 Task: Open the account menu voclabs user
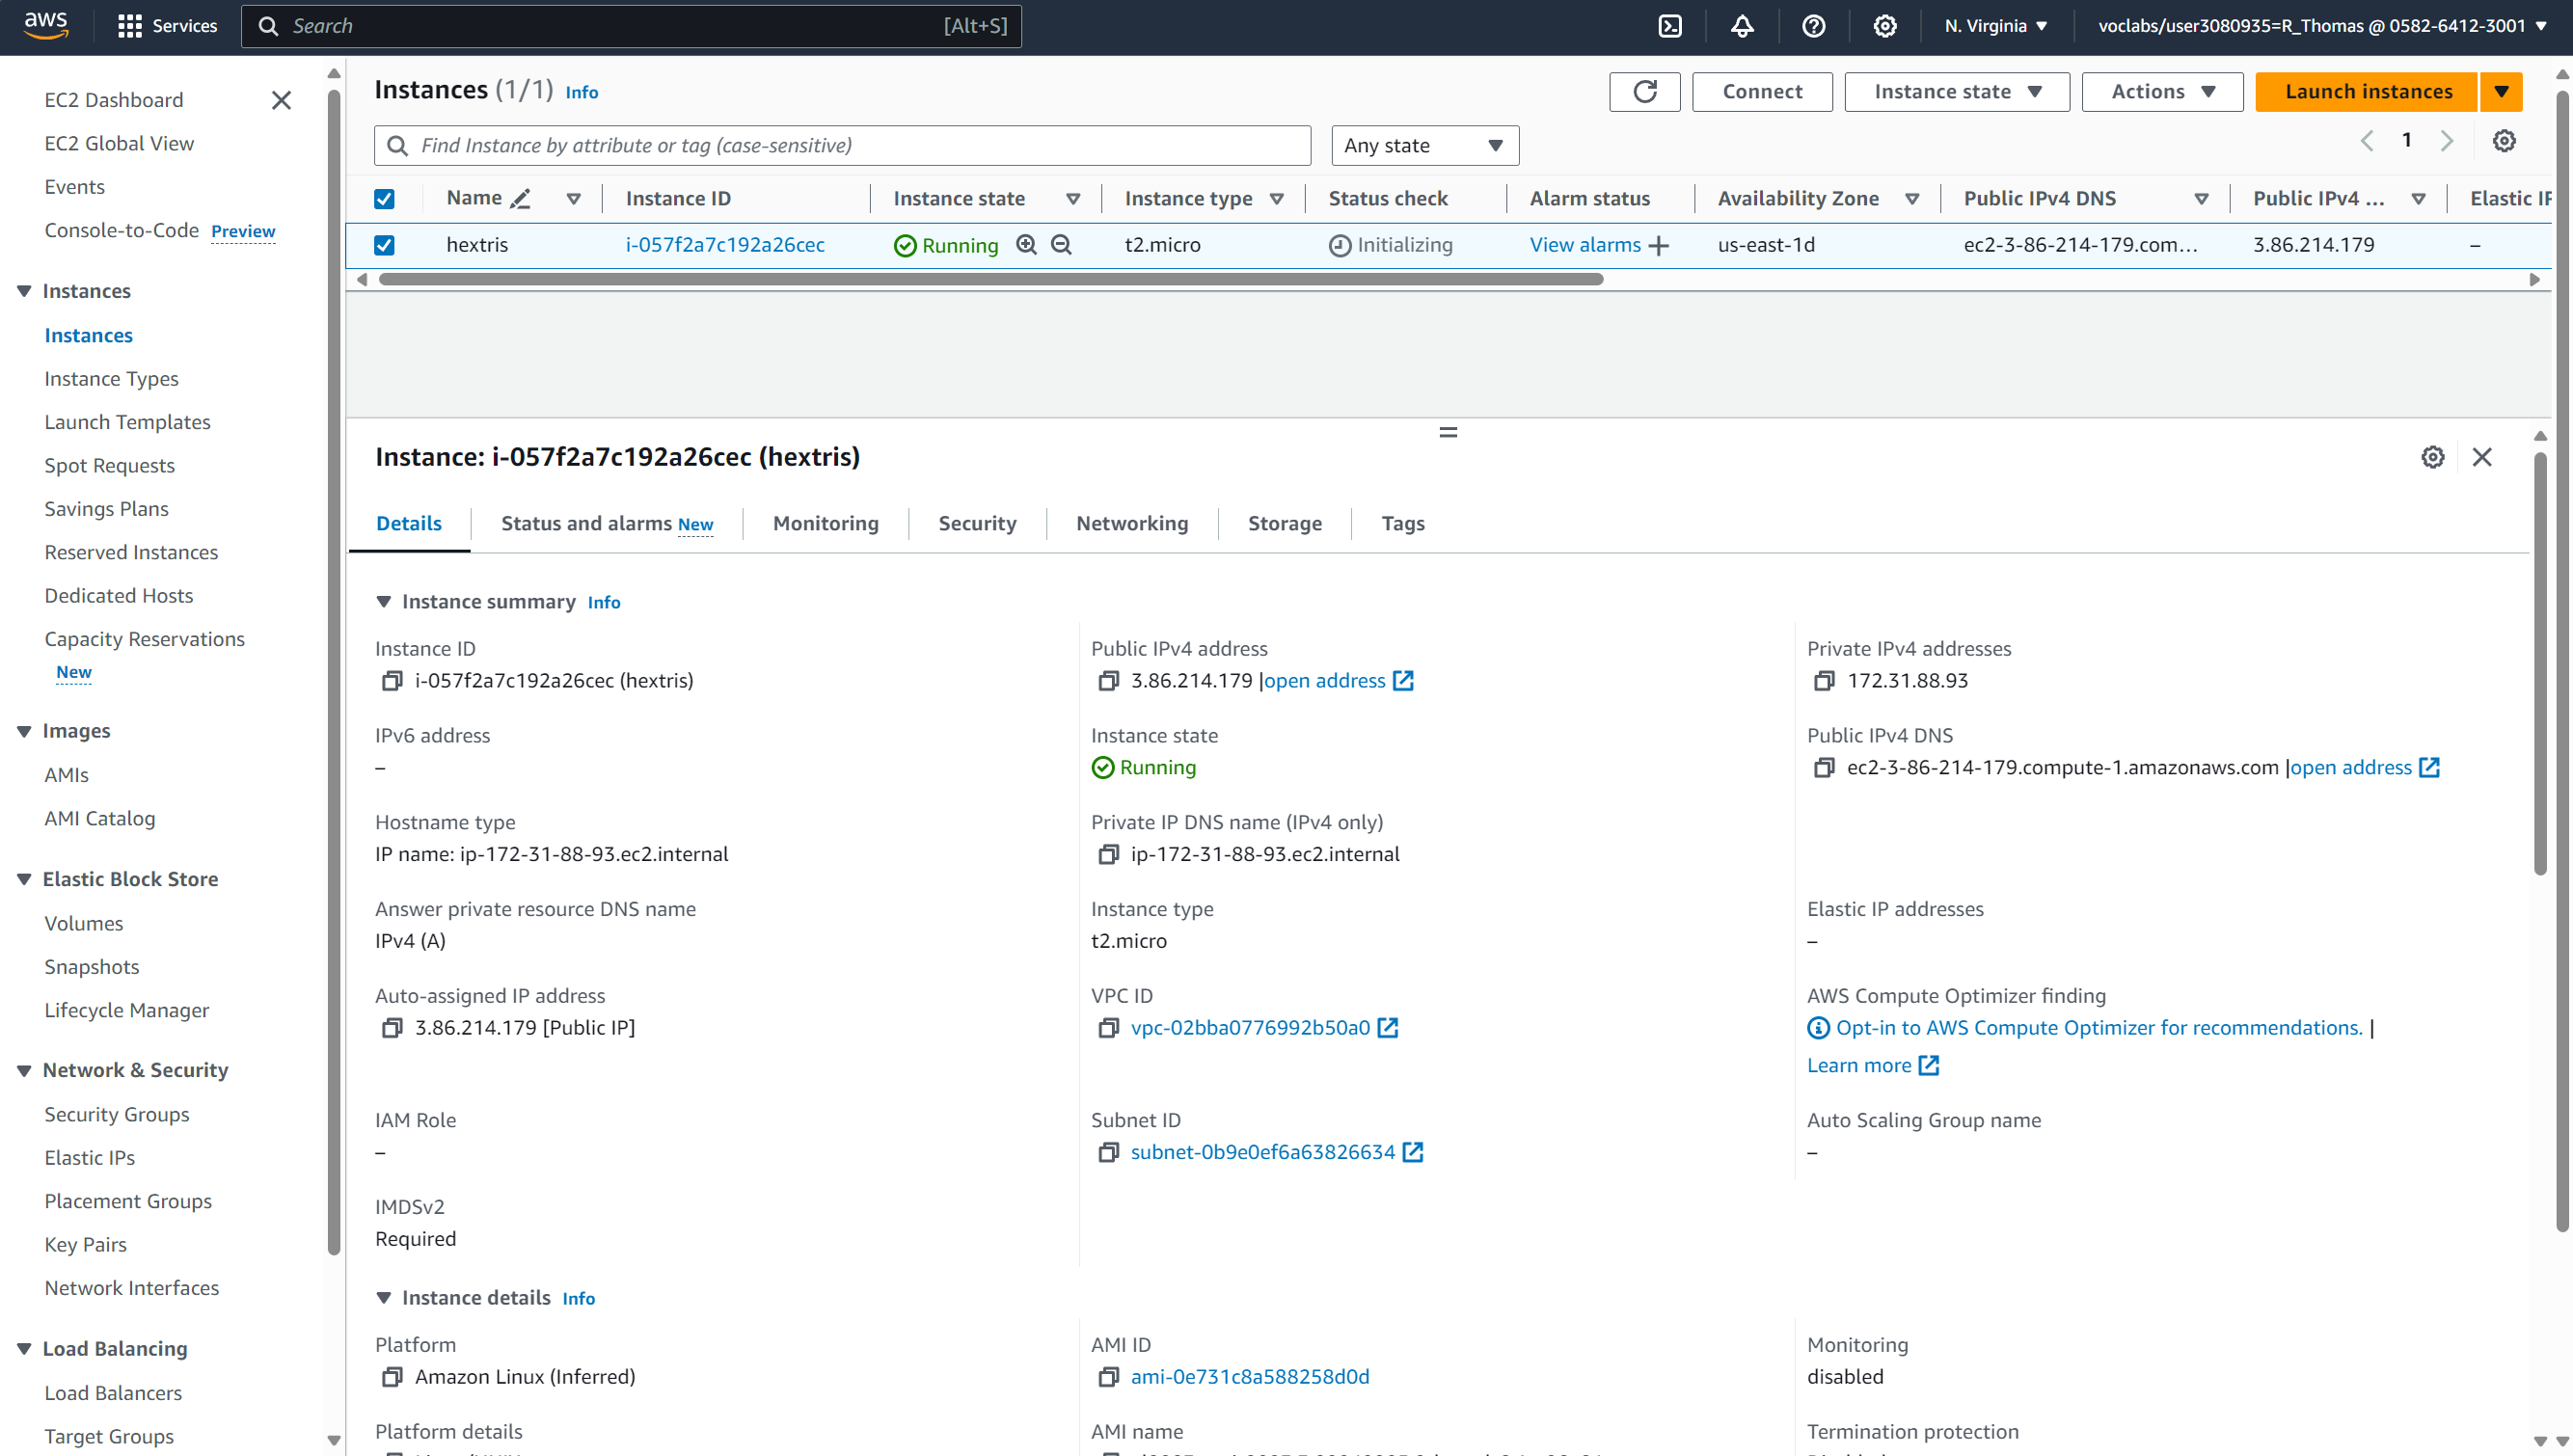(2321, 26)
